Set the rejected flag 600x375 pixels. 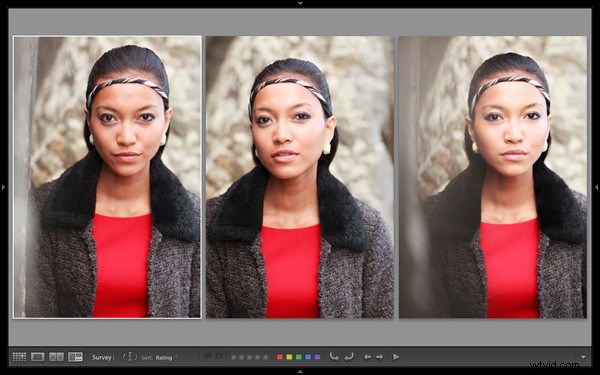pos(219,357)
